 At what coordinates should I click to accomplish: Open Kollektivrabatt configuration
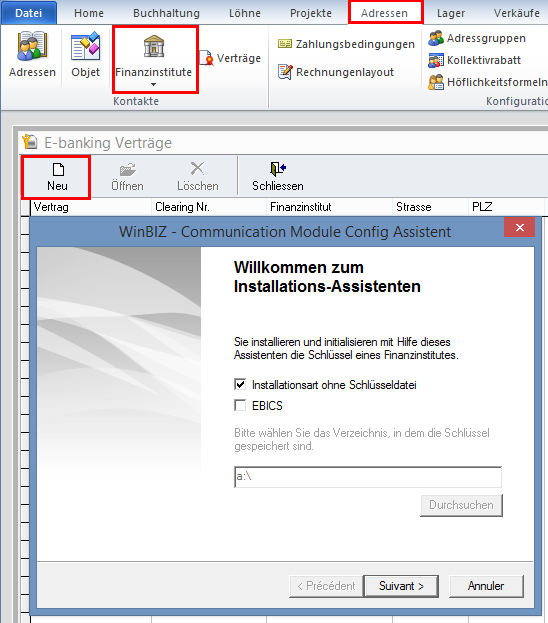pyautogui.click(x=474, y=60)
